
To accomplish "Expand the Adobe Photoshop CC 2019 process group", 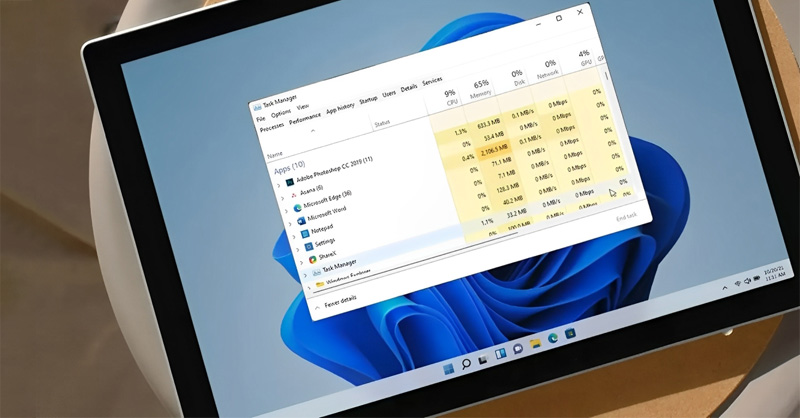I will (279, 185).
